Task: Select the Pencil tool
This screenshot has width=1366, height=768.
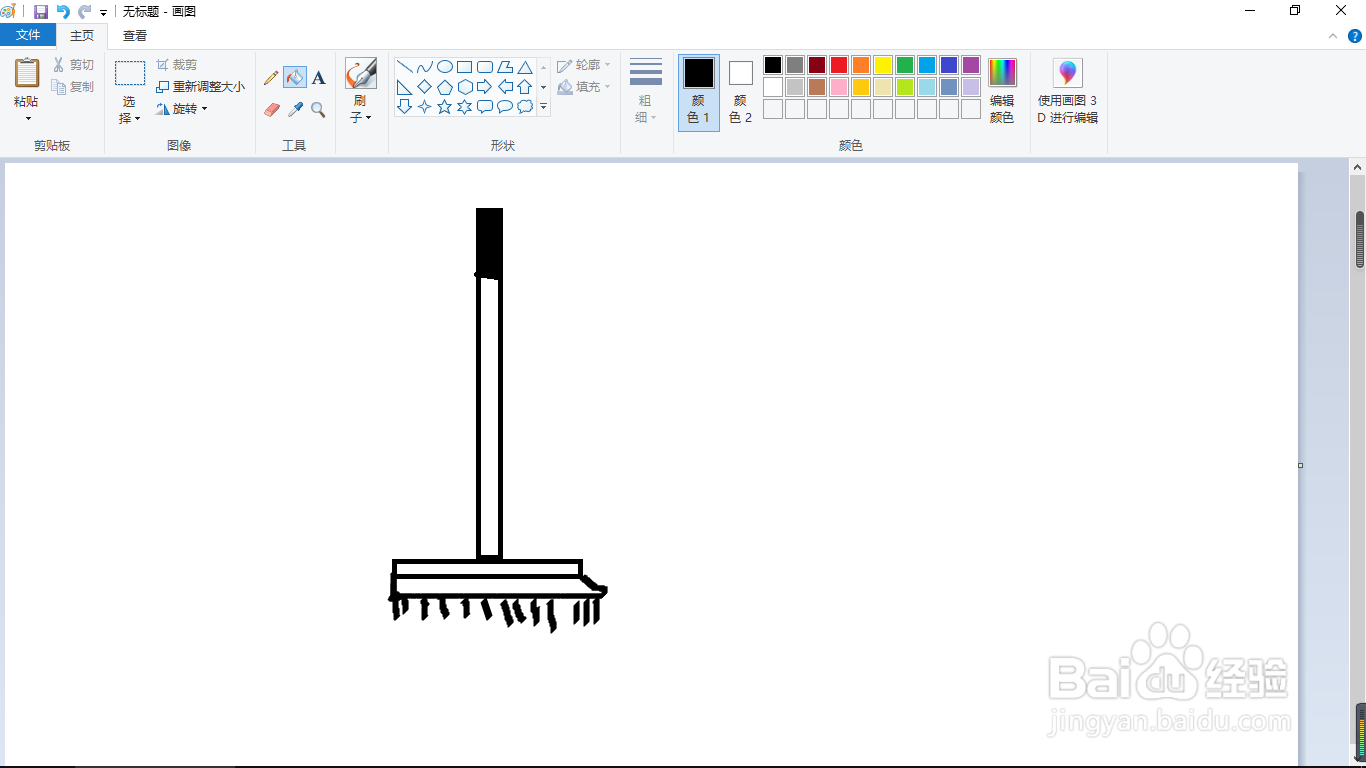Action: (271, 78)
